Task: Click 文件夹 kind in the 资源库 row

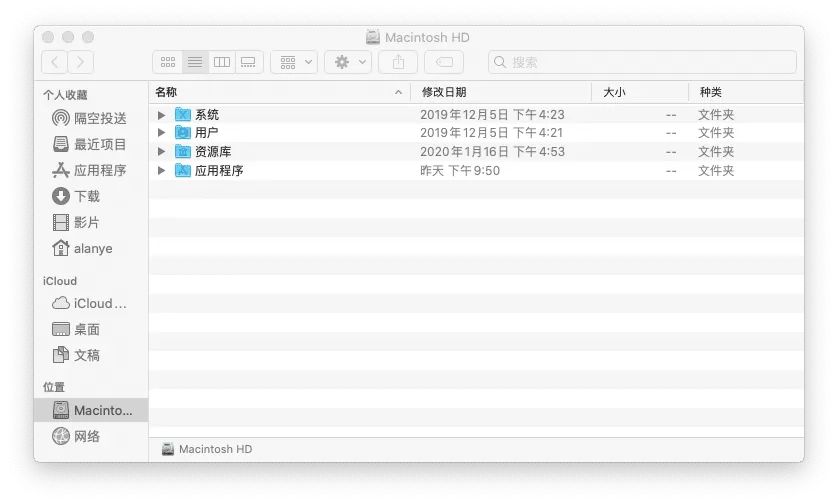Action: 716,152
